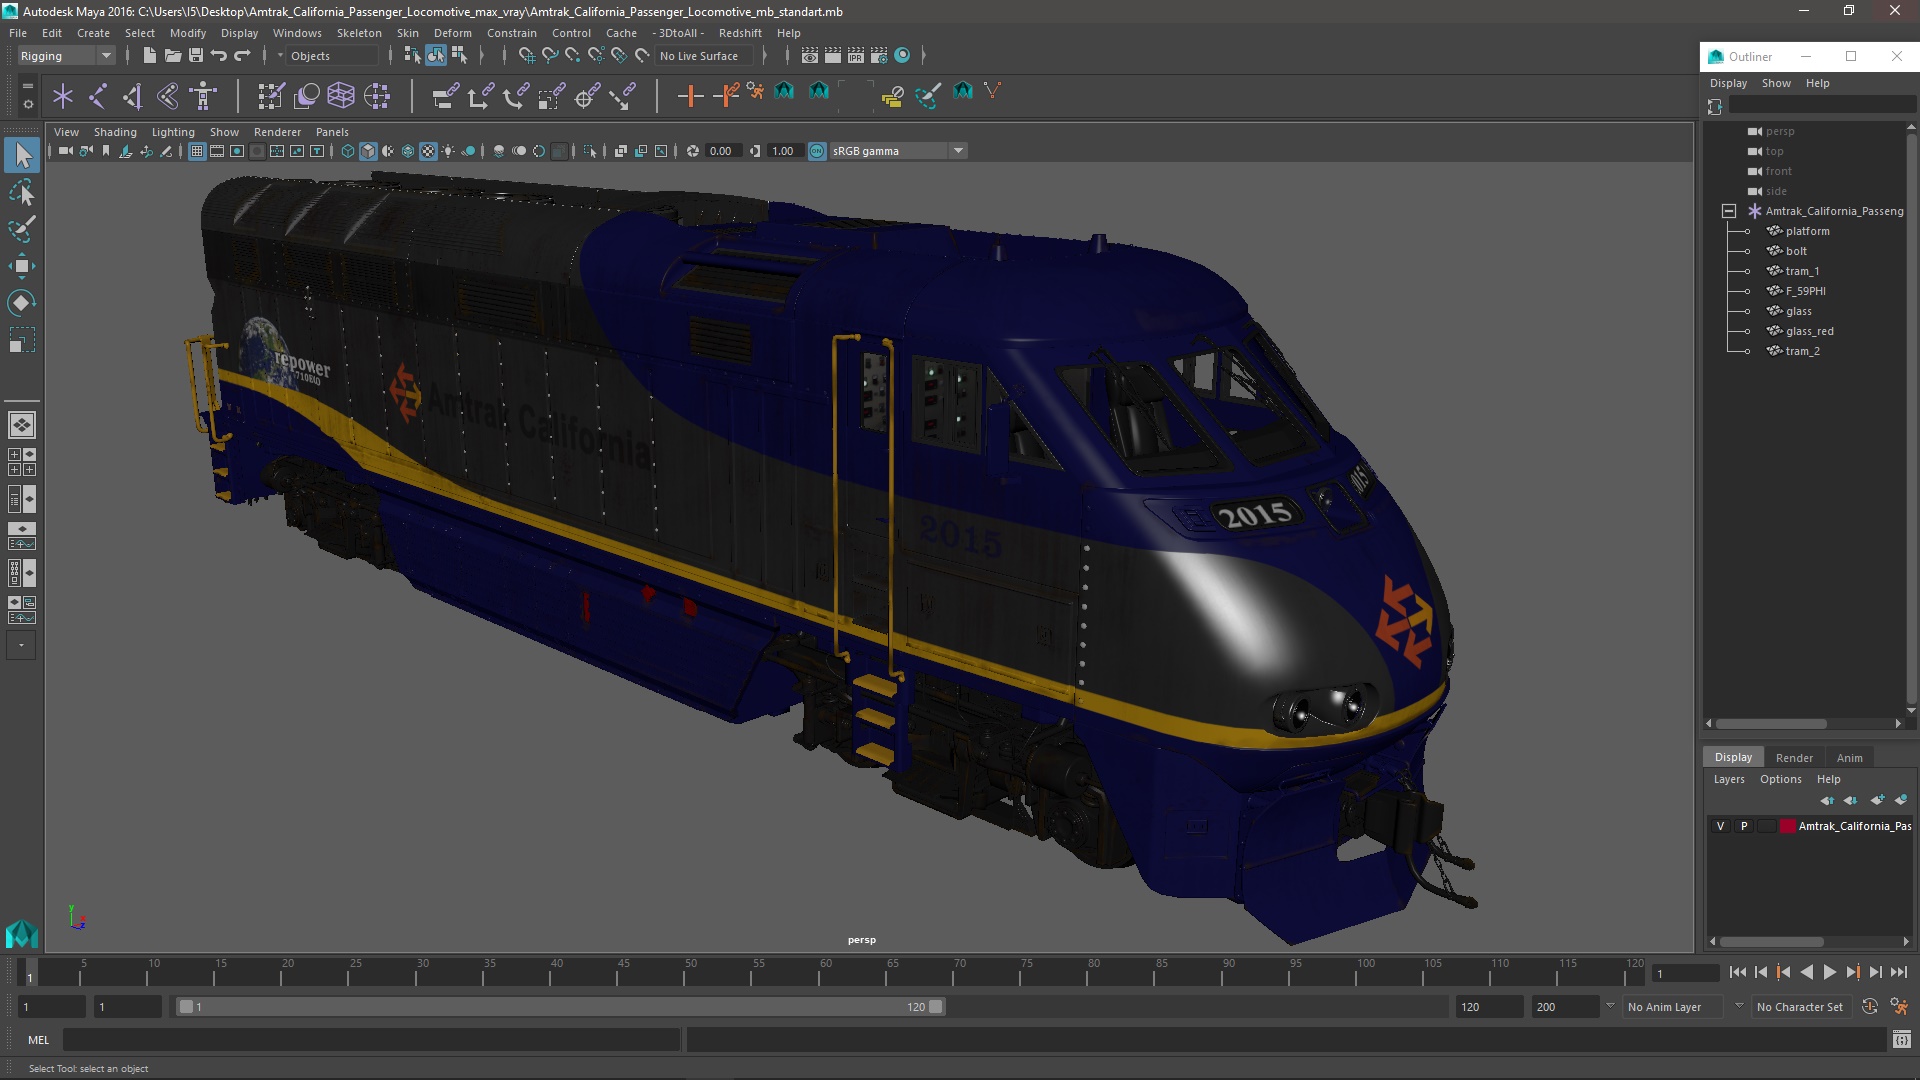
Task: Choose the Paint Selection tool
Action: point(22,229)
